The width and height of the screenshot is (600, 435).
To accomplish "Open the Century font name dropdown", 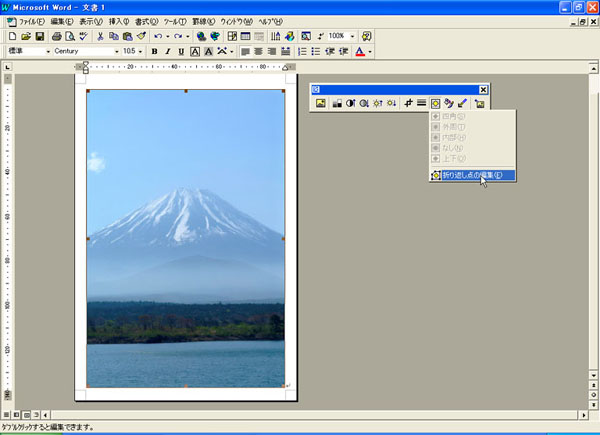I will coord(115,51).
